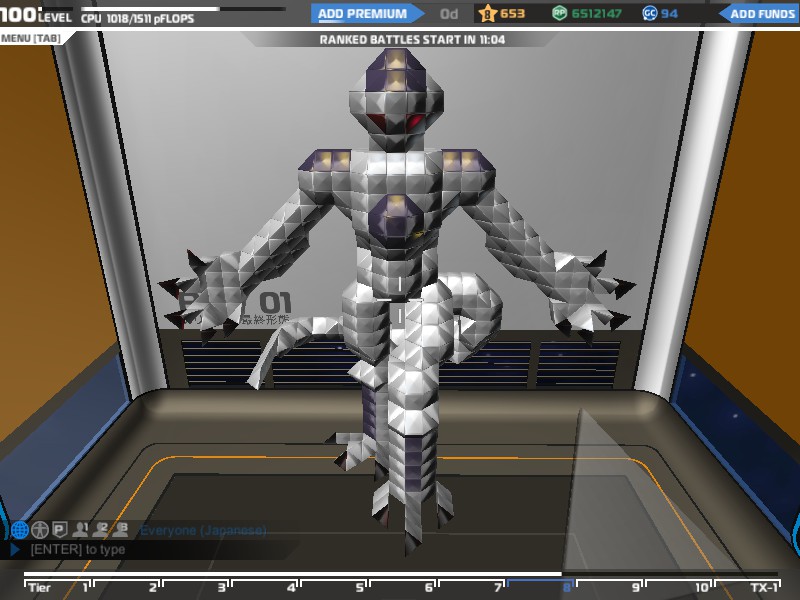Click the blue GC currency icon
800x600 pixels.
coord(649,13)
